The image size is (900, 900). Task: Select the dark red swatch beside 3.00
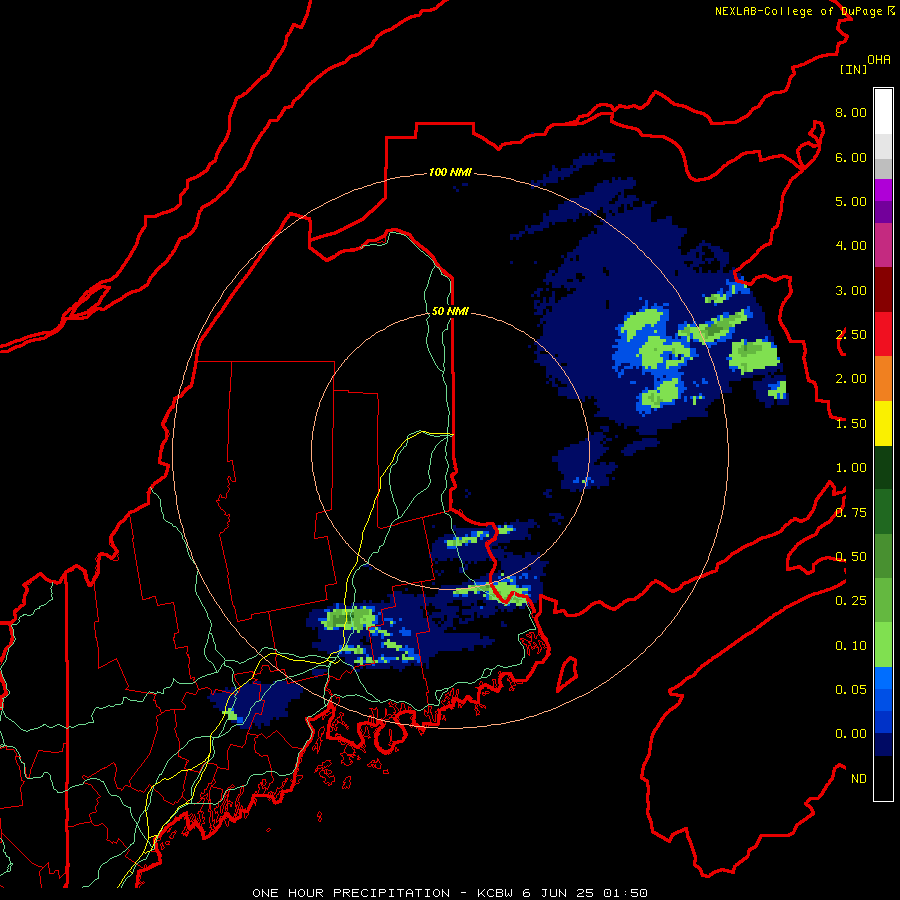[883, 290]
